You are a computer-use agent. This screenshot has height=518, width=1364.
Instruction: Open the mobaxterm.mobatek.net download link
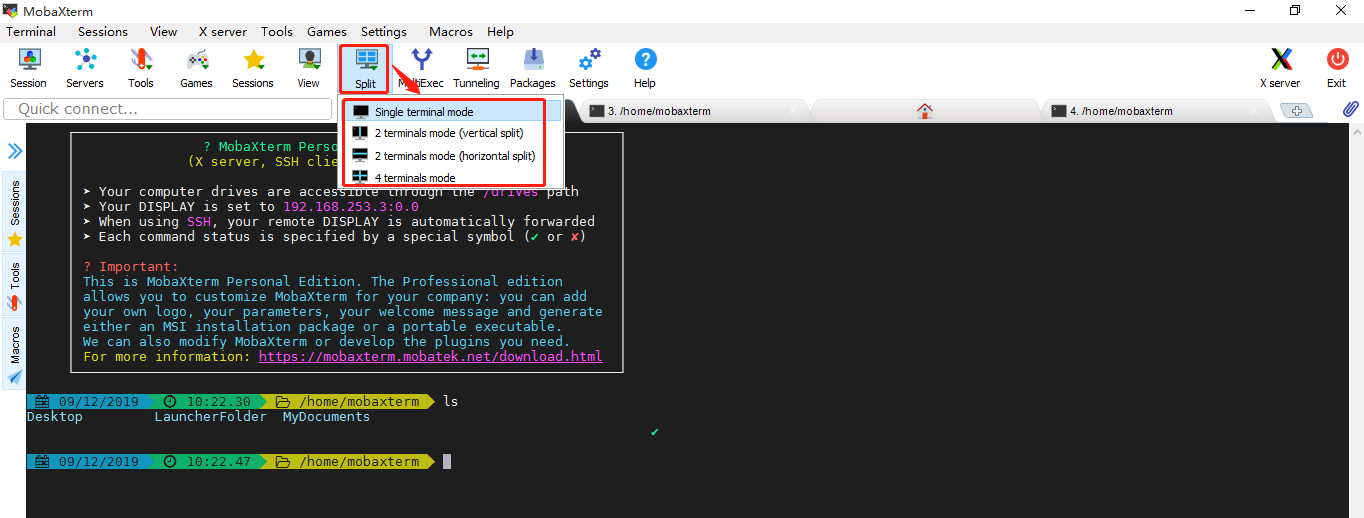[x=430, y=356]
